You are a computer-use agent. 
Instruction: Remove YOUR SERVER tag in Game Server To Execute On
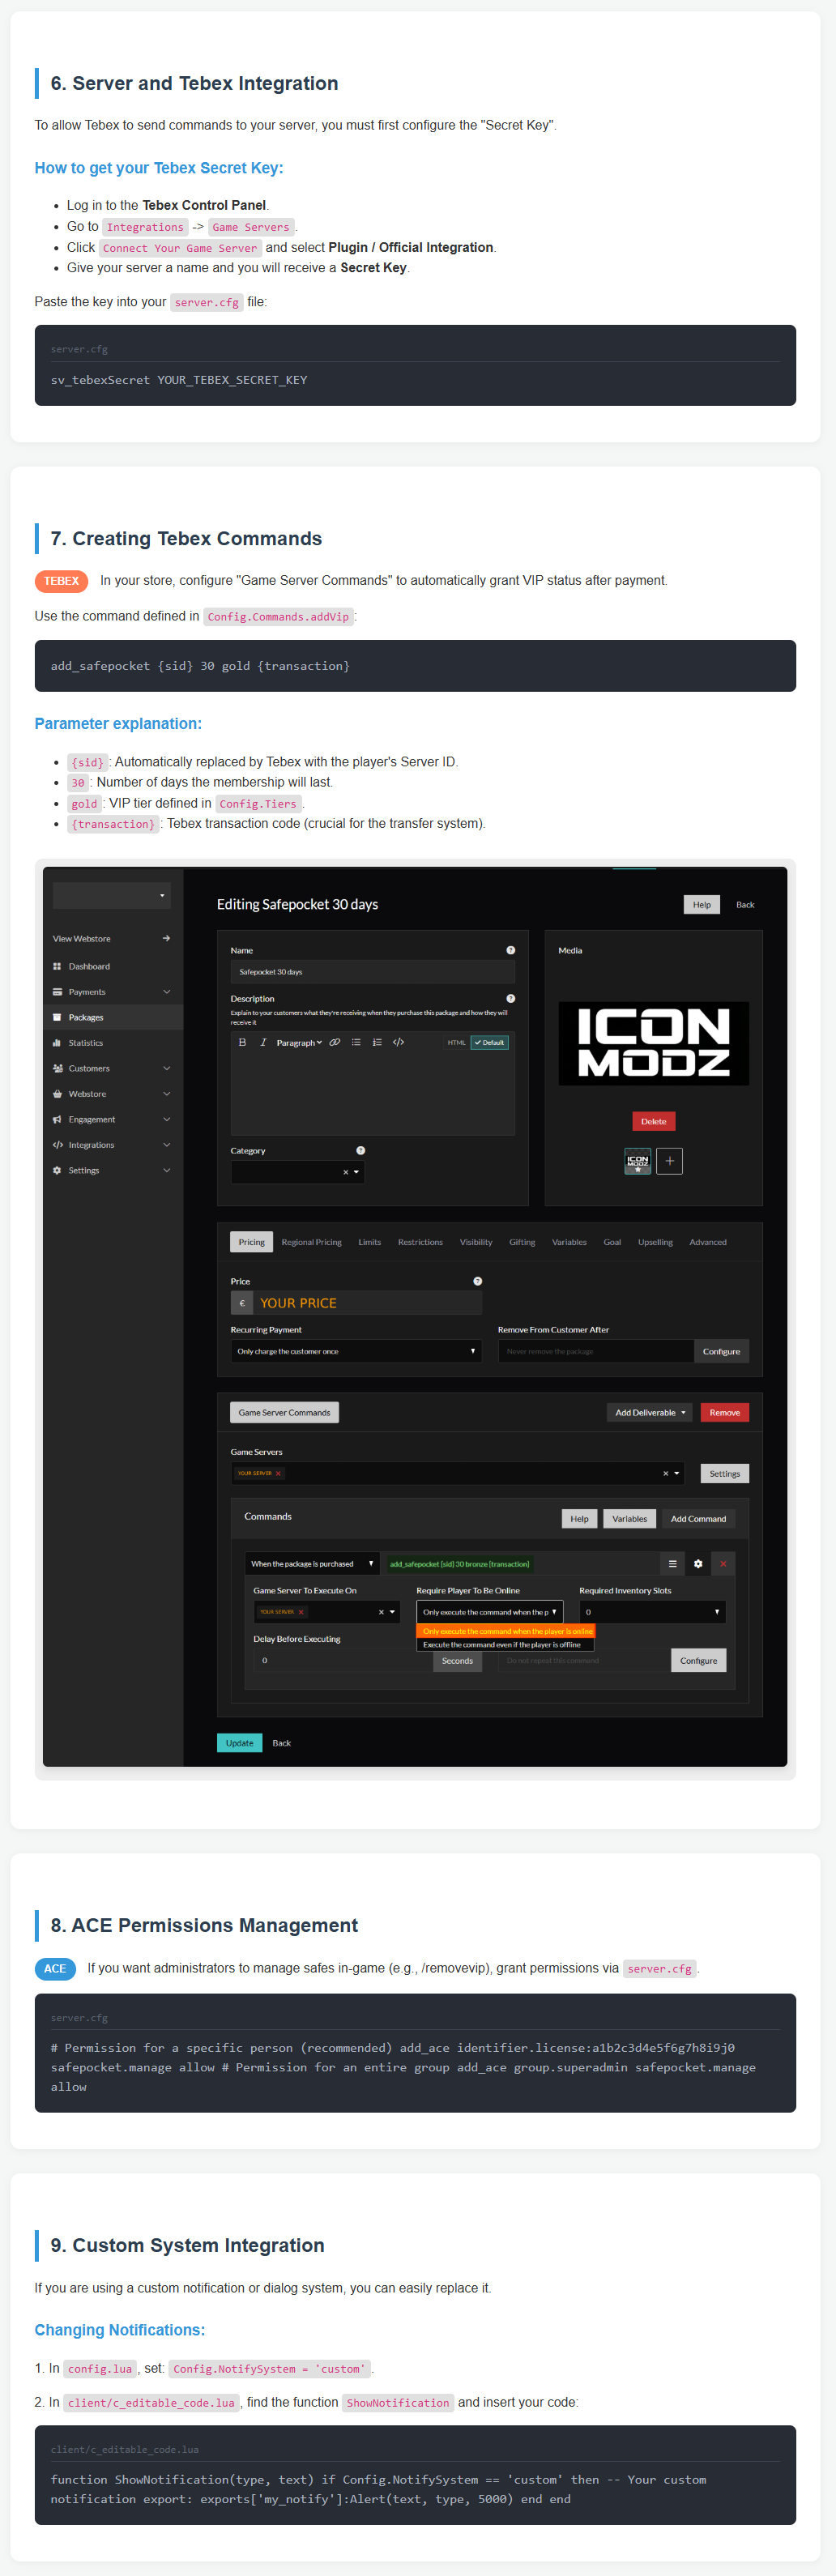(x=300, y=1612)
